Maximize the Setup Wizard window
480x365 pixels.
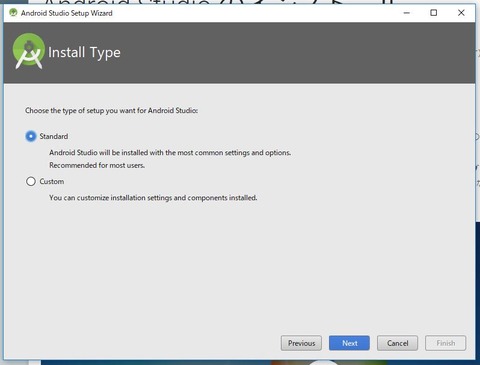tap(434, 13)
